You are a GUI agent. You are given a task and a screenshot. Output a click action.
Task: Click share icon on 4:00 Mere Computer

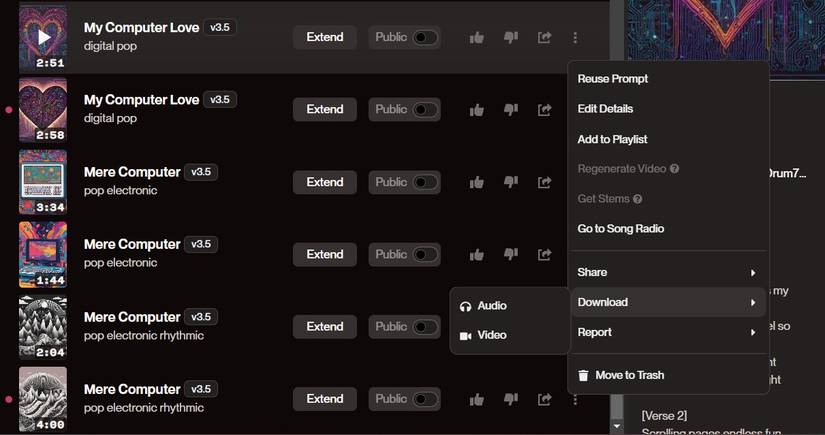545,400
